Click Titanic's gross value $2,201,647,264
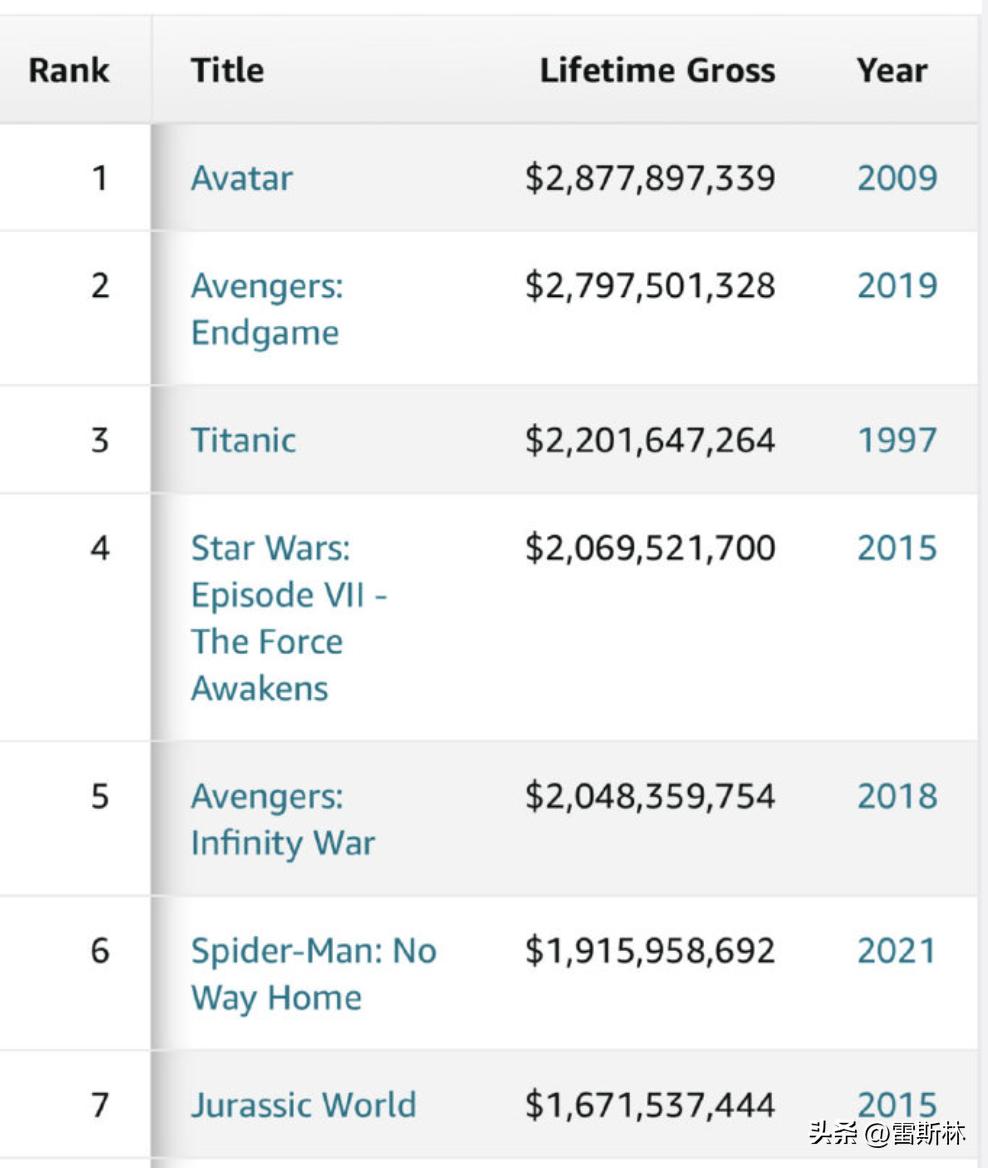988x1168 pixels. coord(650,440)
